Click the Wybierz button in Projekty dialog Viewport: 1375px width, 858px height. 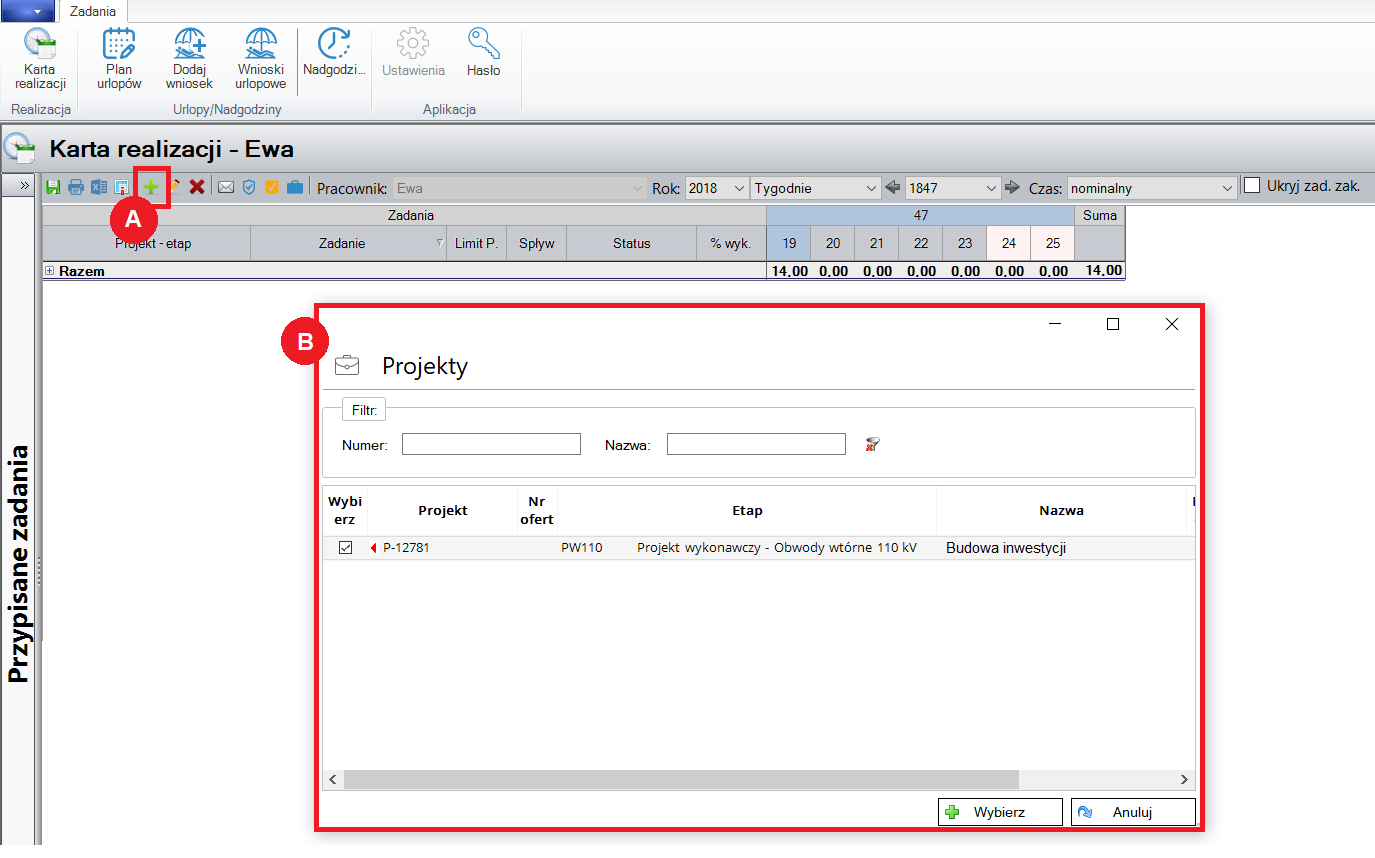1000,812
